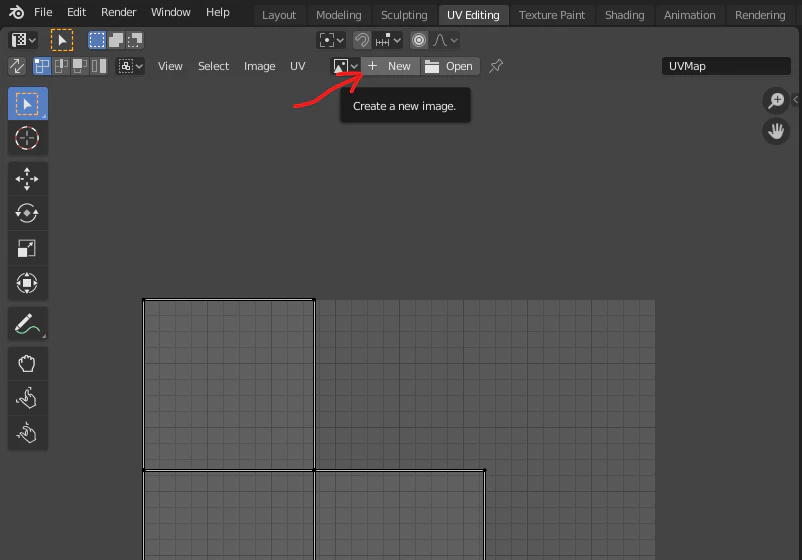Open the File menu
Screen dimensions: 802x560
pos(43,12)
